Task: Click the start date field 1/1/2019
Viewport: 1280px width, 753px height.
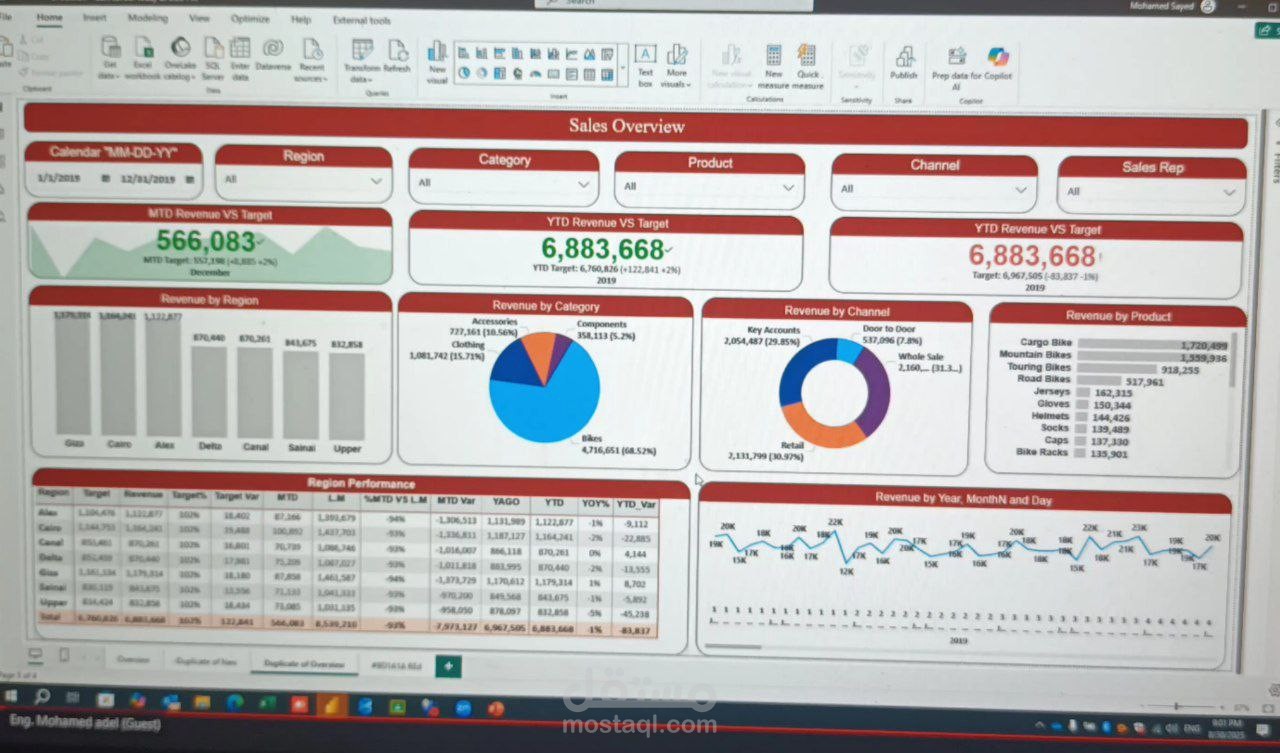Action: coord(57,178)
